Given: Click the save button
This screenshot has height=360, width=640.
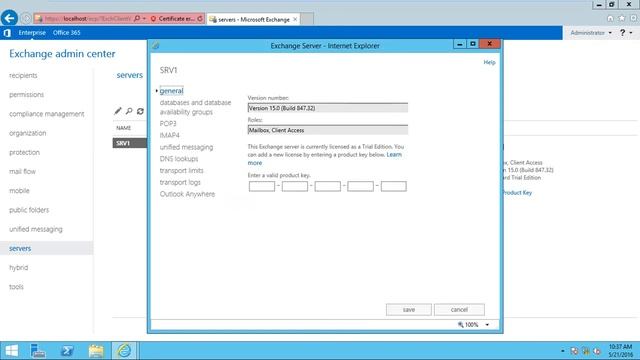Looking at the screenshot, I should tap(409, 310).
